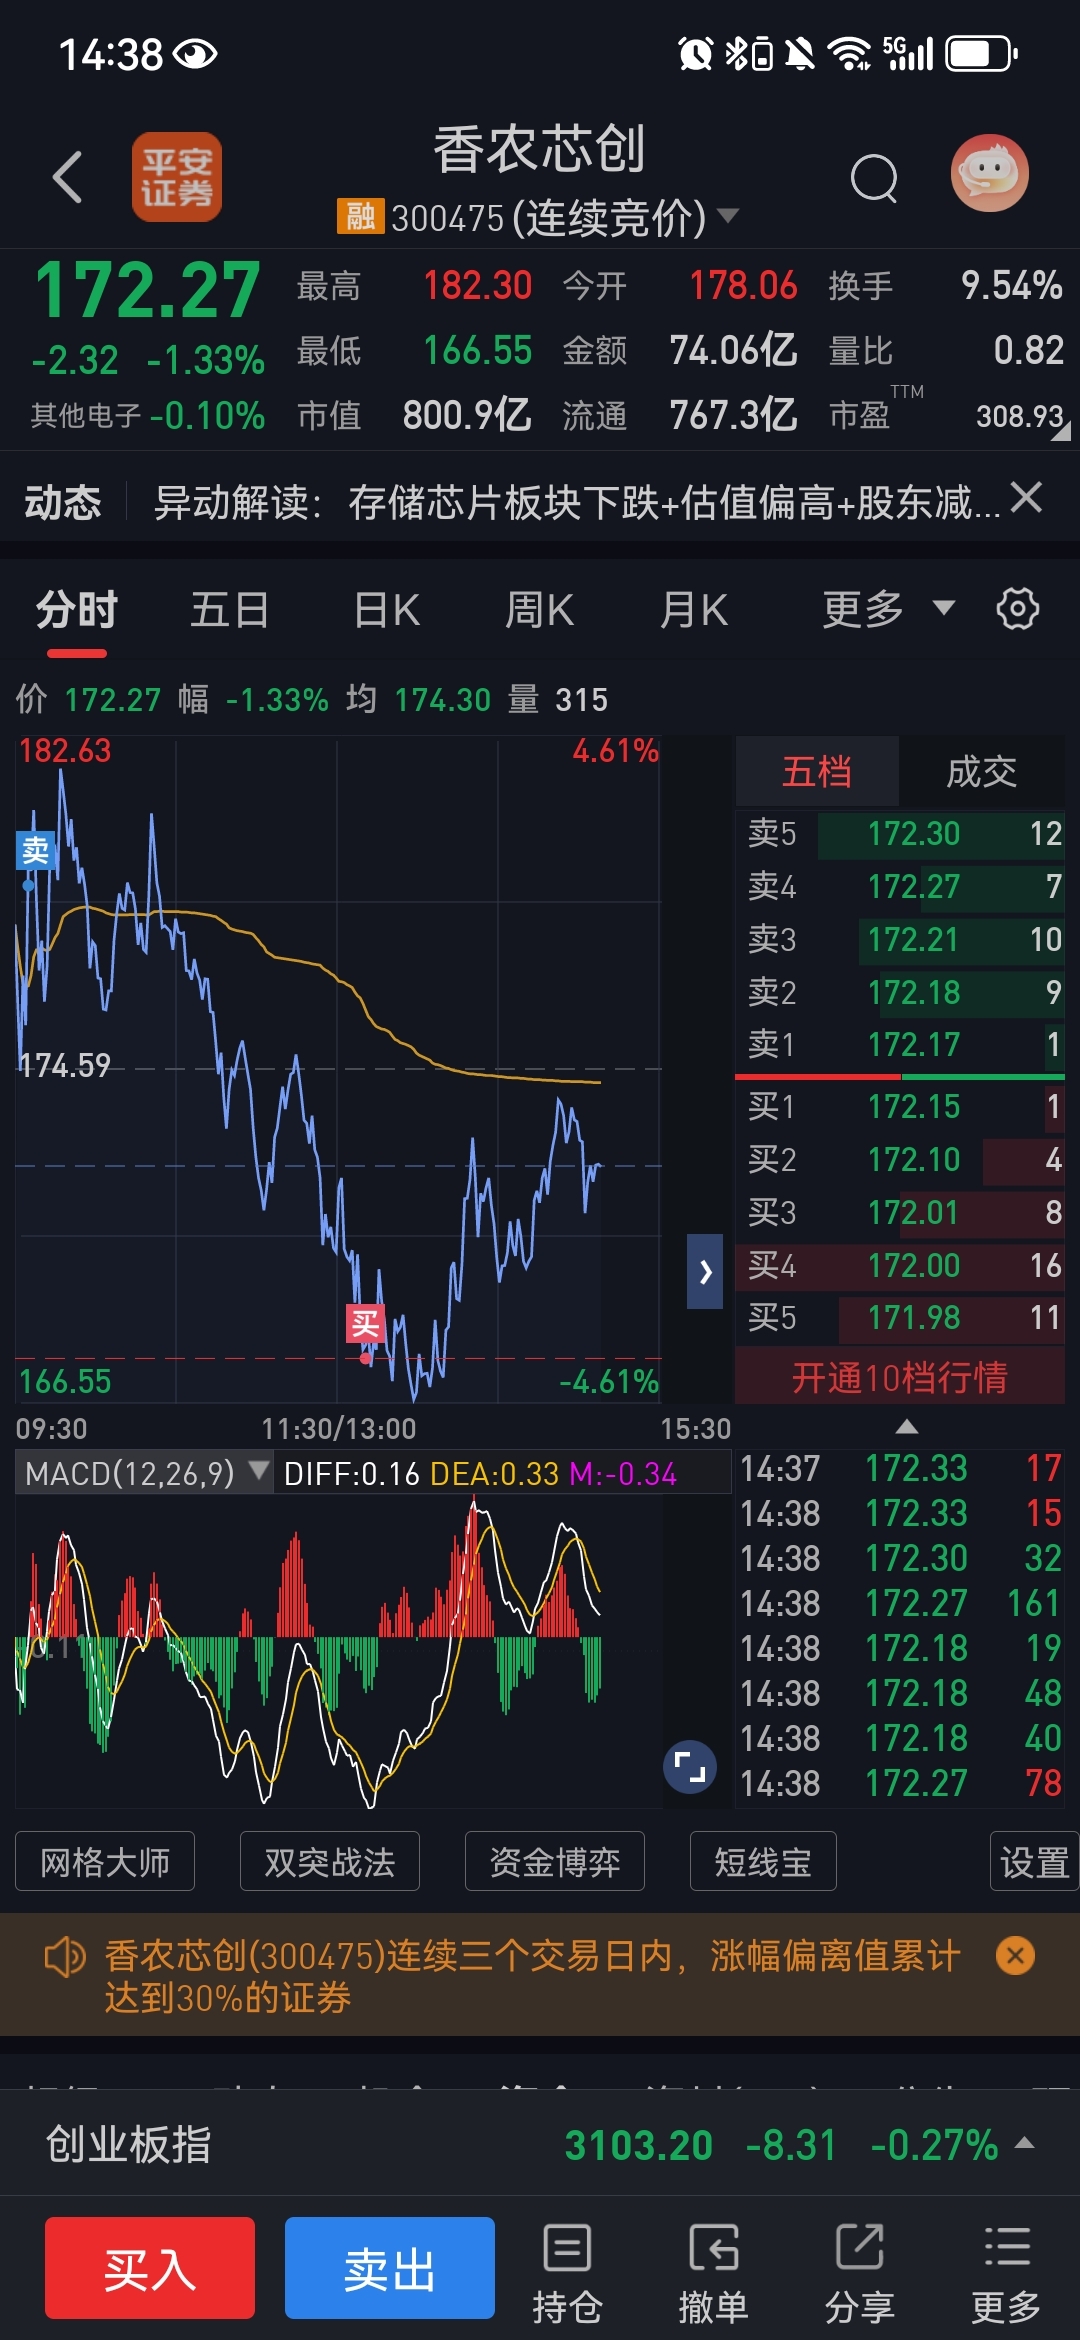Open 双突战法 tool
Viewport: 1080px width, 2340px height.
(330, 1862)
